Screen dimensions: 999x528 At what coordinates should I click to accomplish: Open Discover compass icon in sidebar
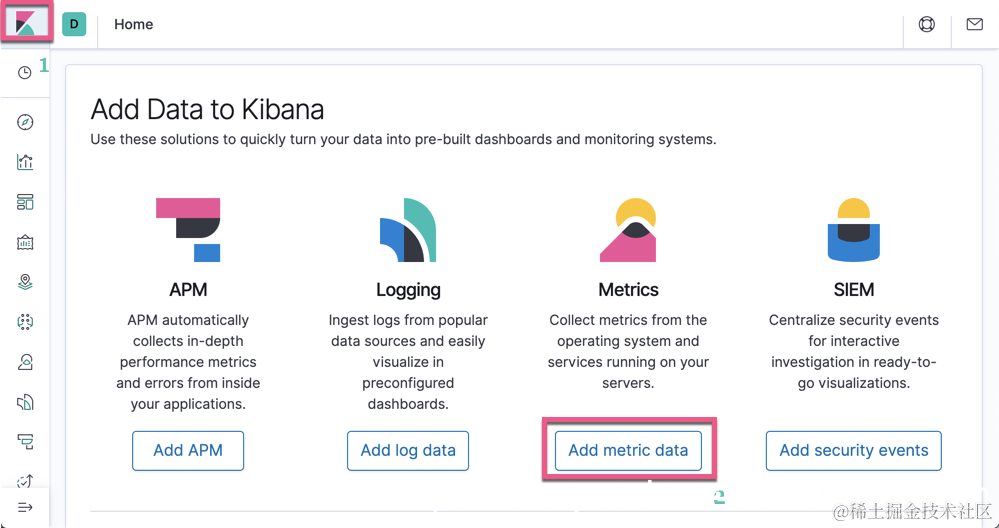[x=25, y=122]
